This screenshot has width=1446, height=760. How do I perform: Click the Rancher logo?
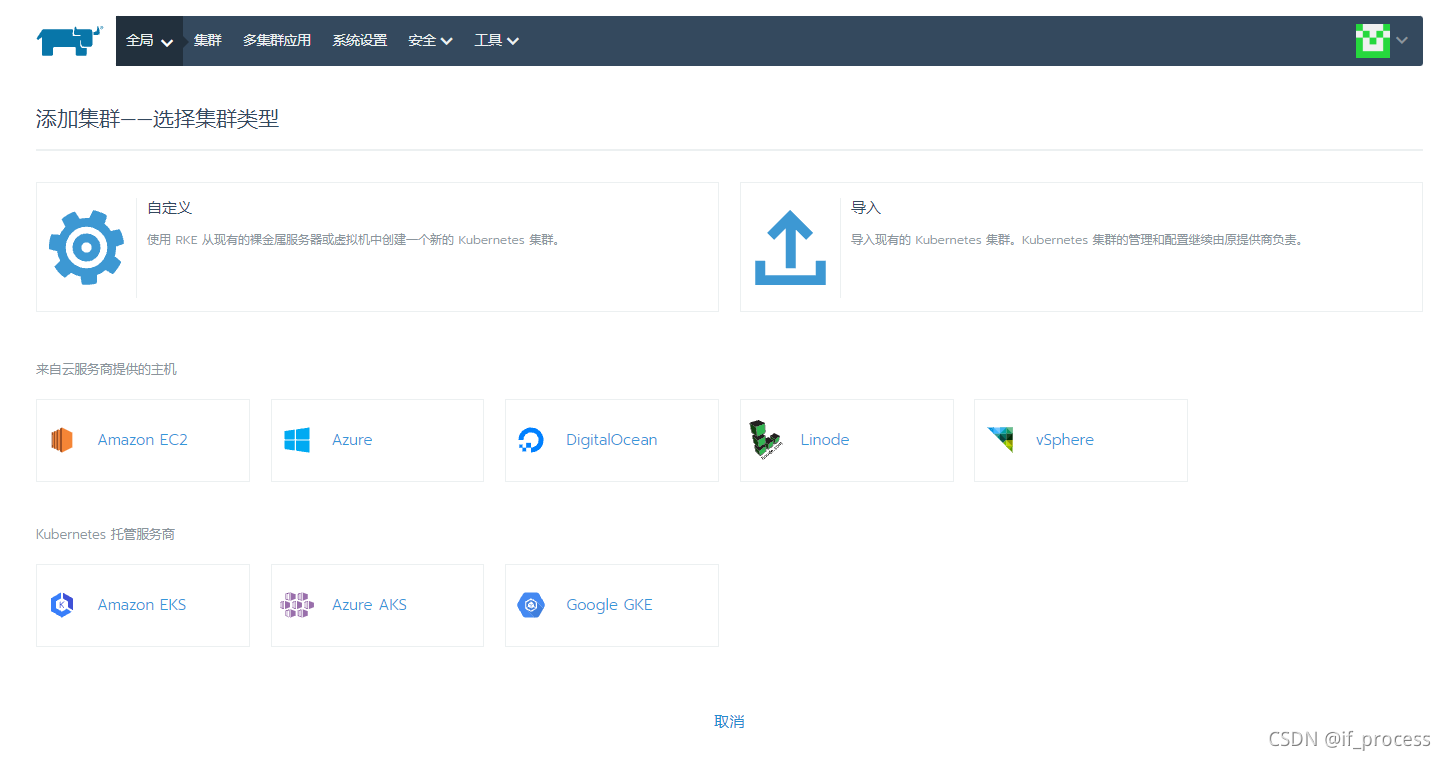point(70,41)
